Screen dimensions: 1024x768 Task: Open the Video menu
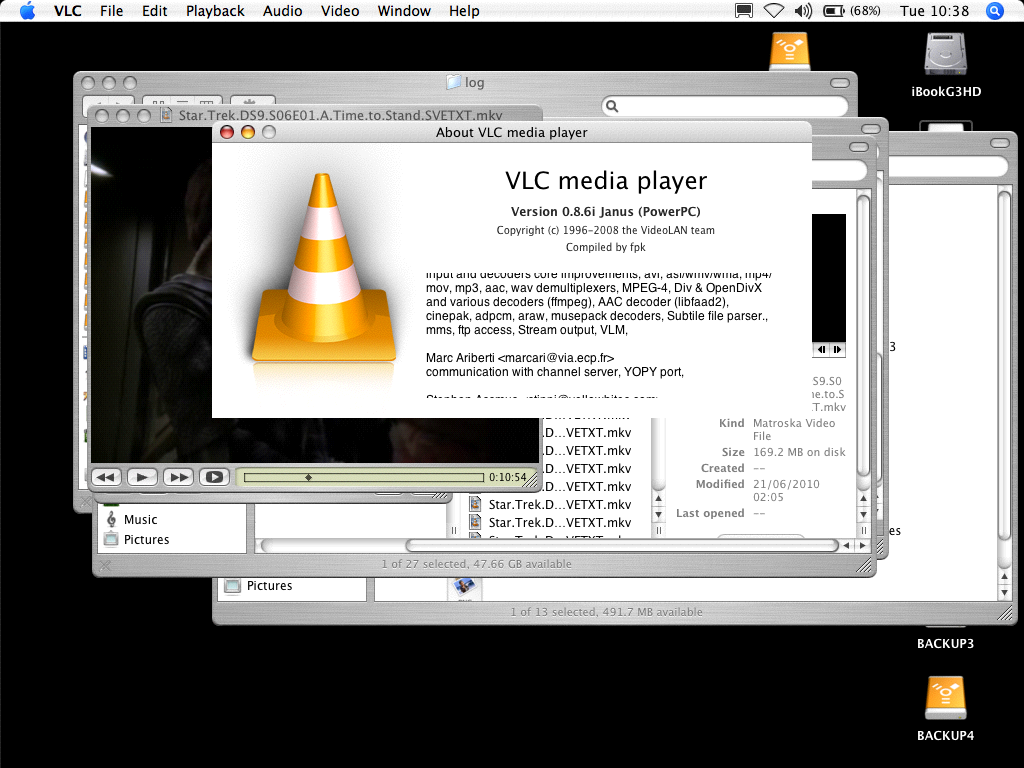(340, 11)
